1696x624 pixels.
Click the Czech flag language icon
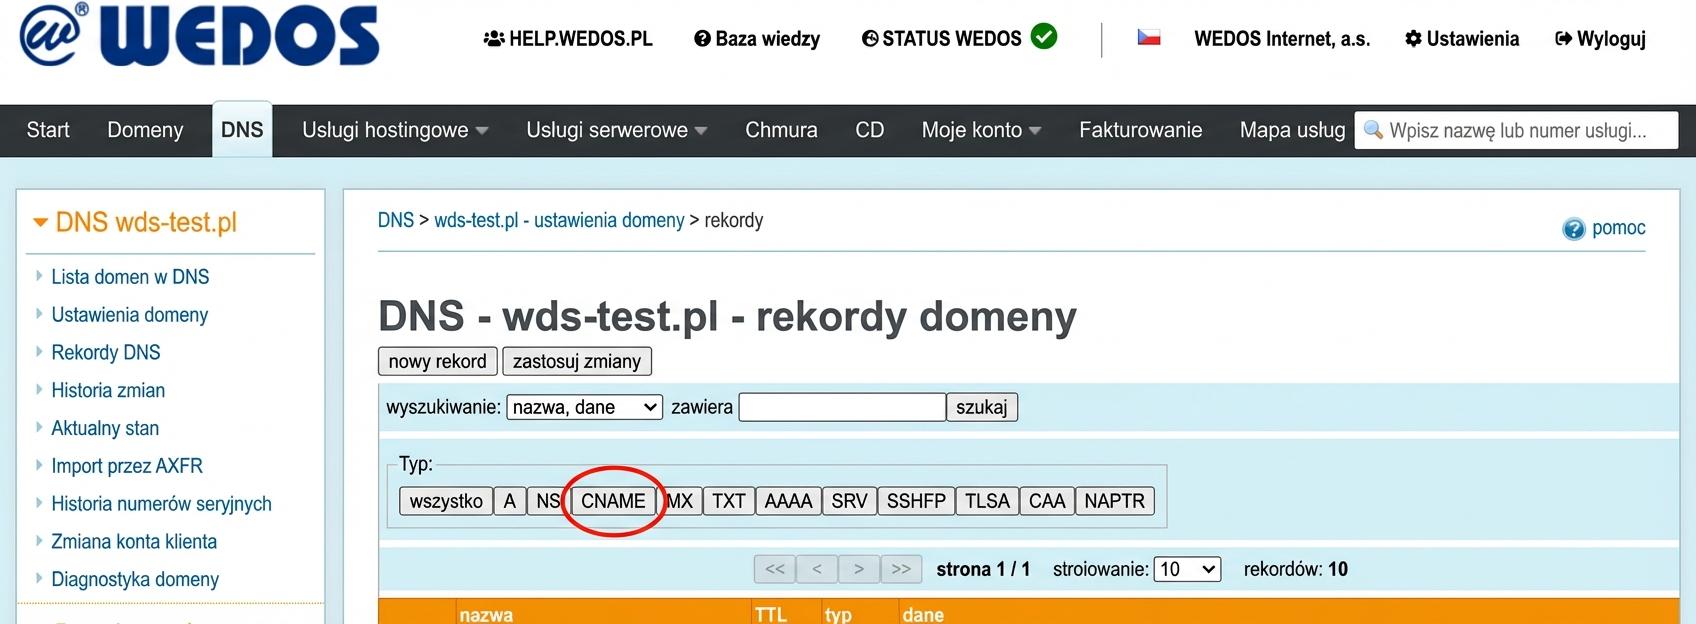point(1149,38)
